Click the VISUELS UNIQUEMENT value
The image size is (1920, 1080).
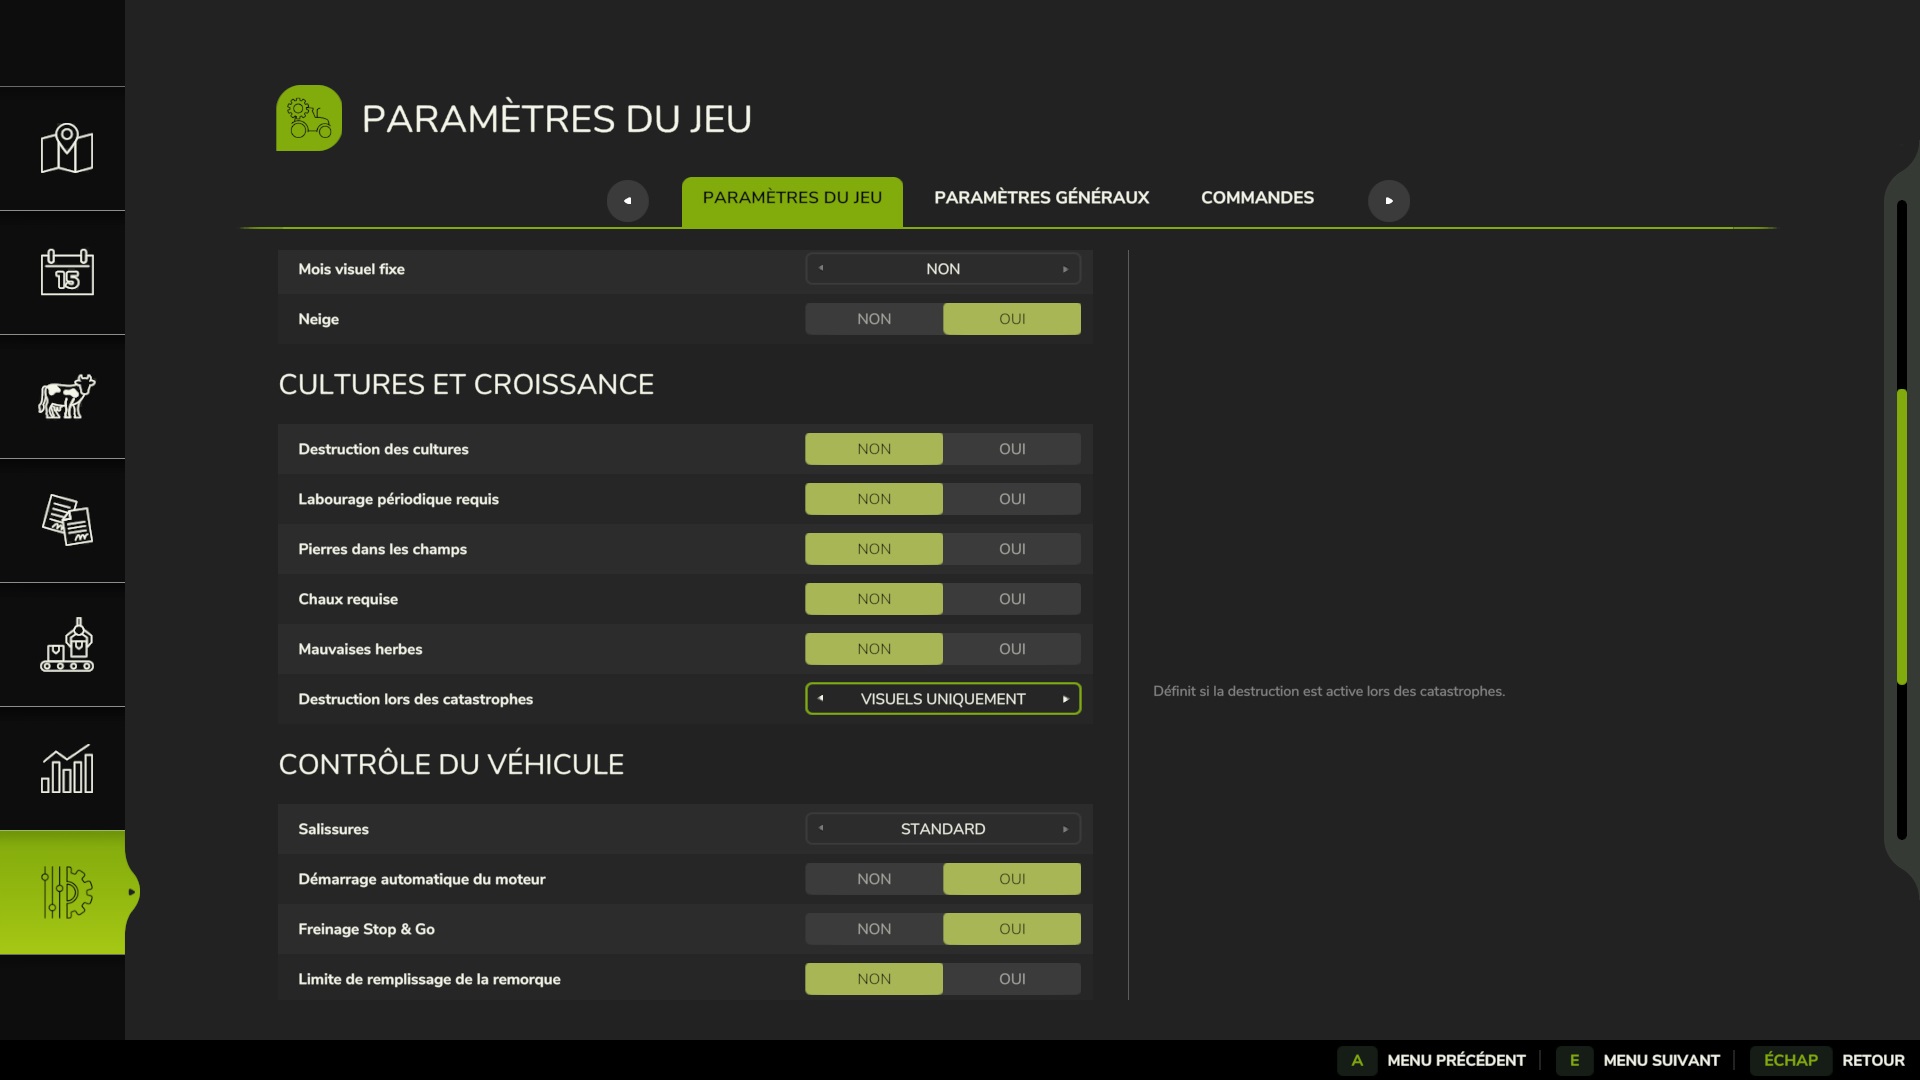pos(943,699)
